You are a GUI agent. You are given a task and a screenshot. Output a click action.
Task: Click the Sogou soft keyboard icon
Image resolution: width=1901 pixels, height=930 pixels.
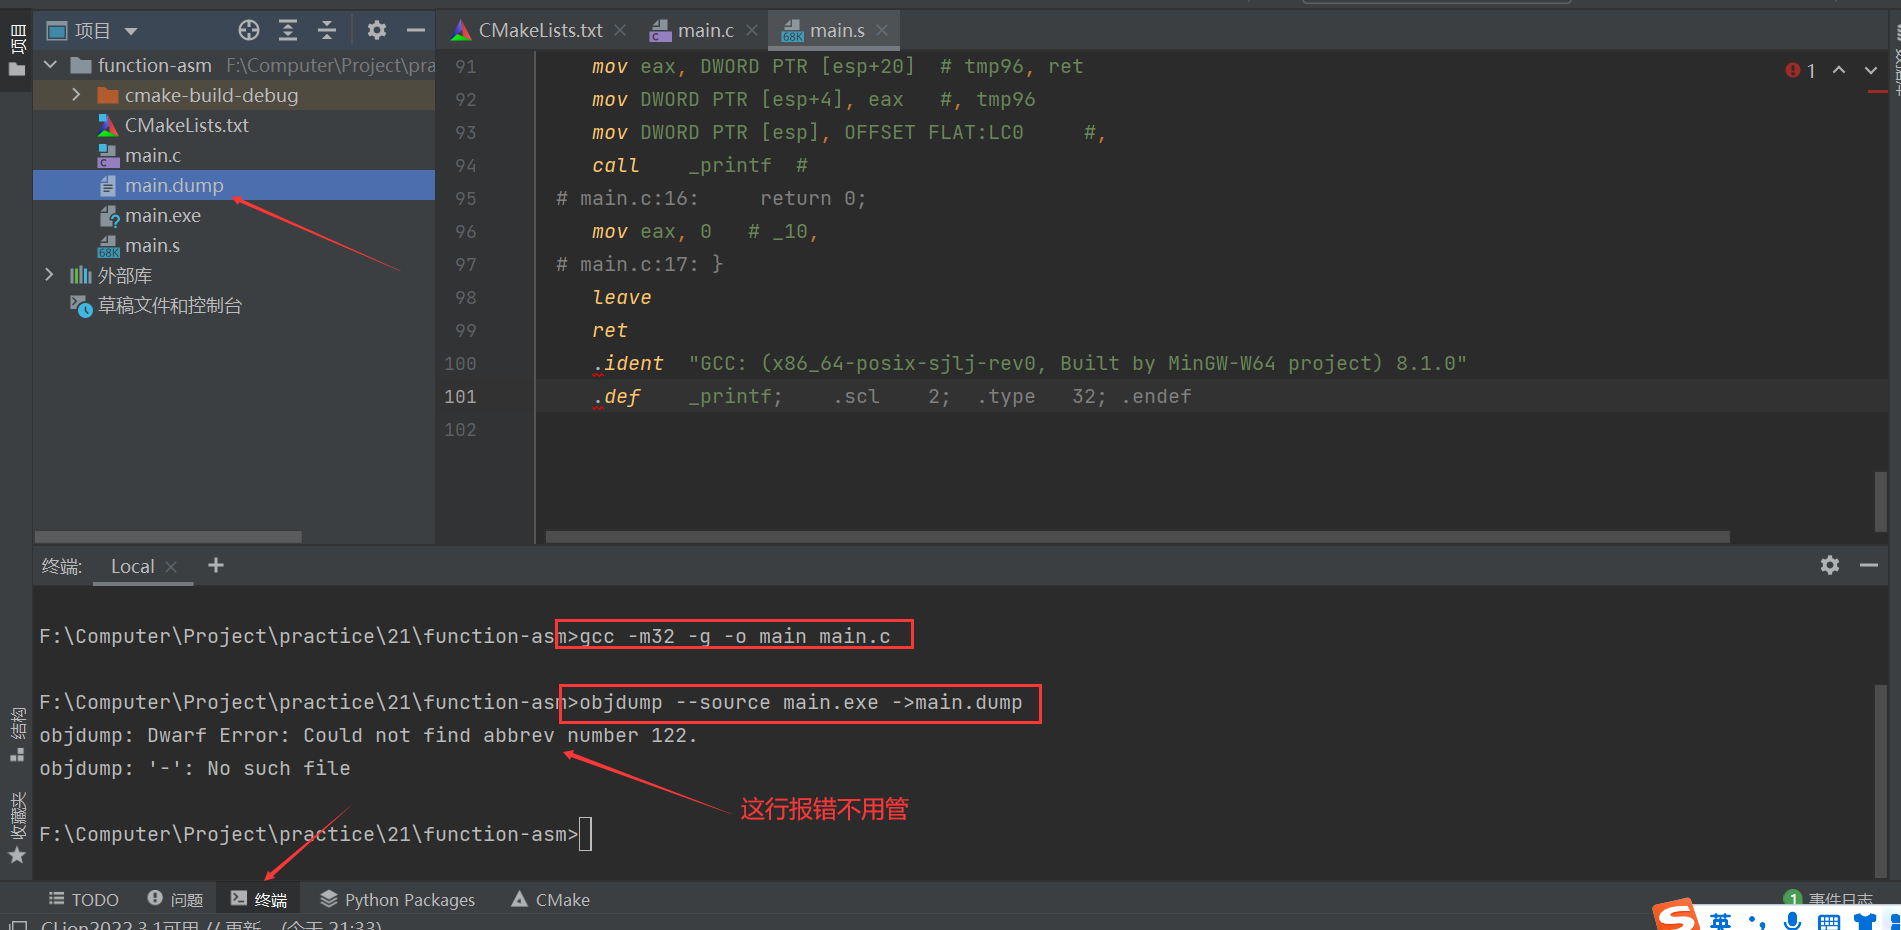point(1829,922)
